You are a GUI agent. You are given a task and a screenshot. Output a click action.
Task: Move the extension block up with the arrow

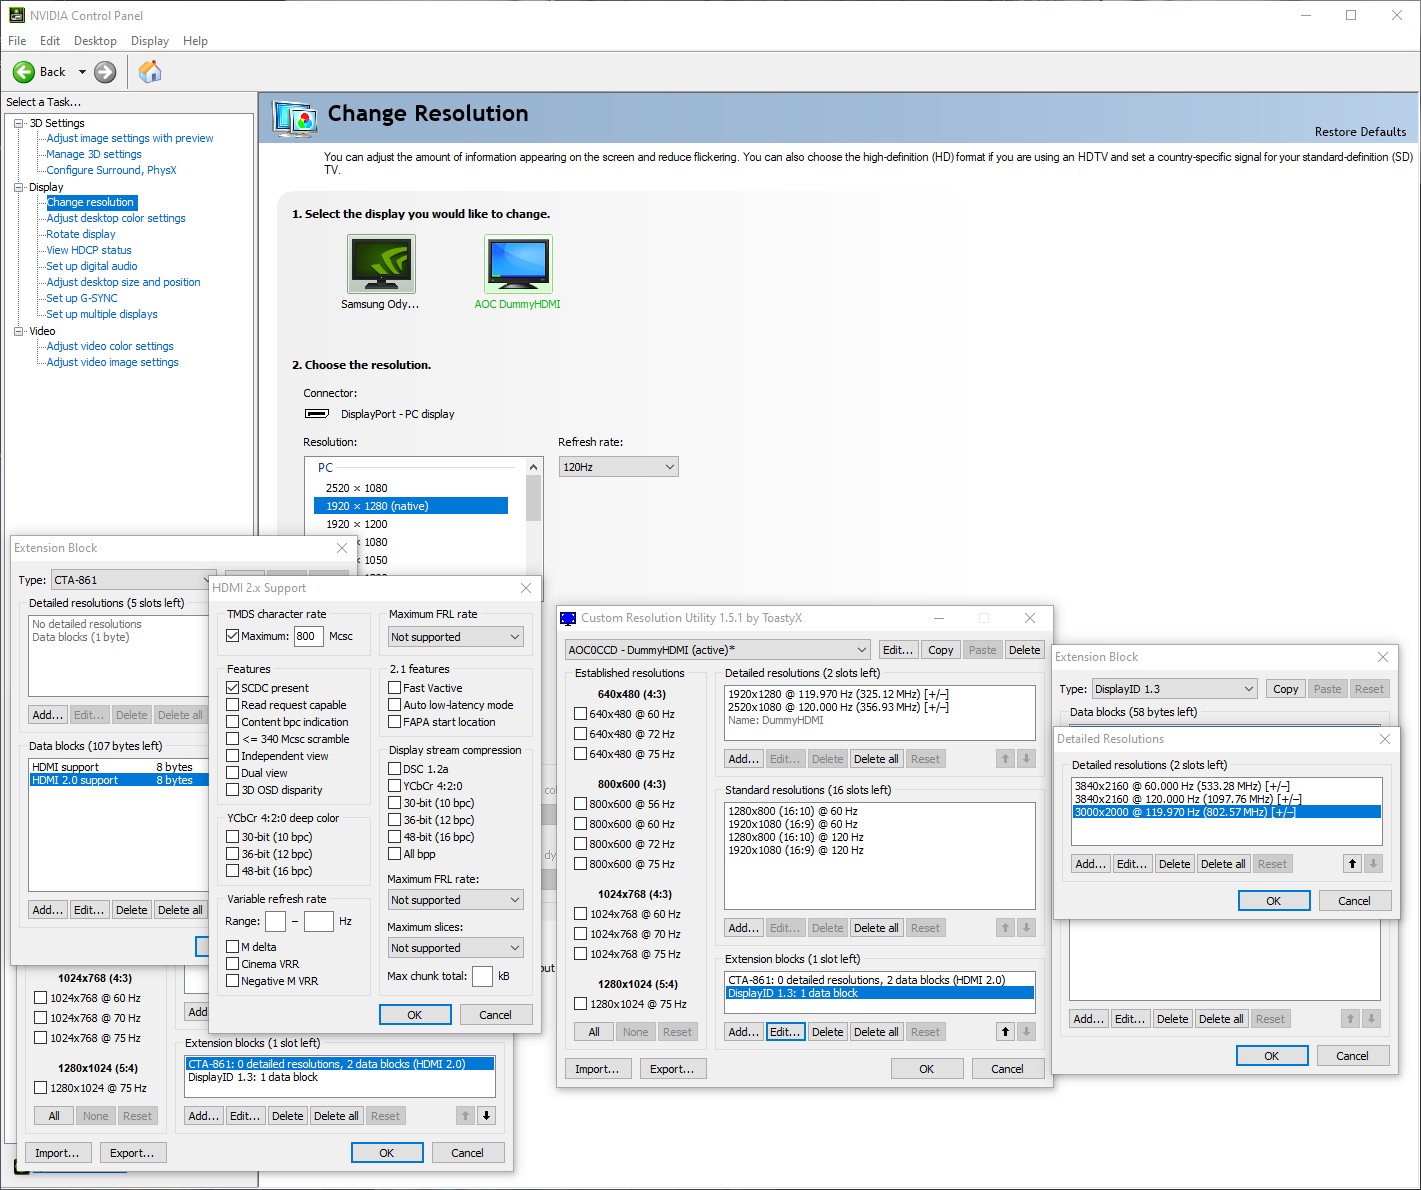click(1006, 1032)
